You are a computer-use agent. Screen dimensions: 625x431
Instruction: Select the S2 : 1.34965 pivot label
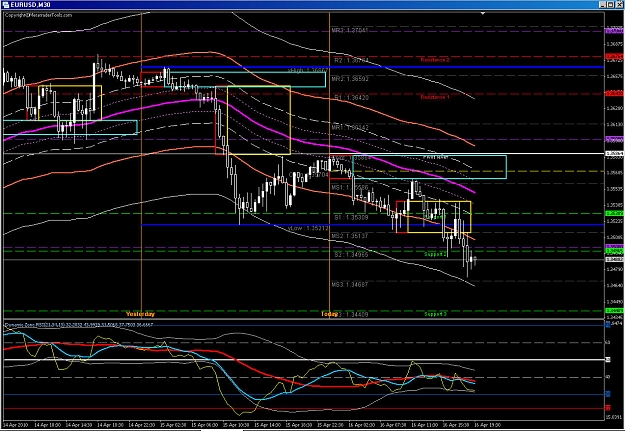click(x=351, y=254)
